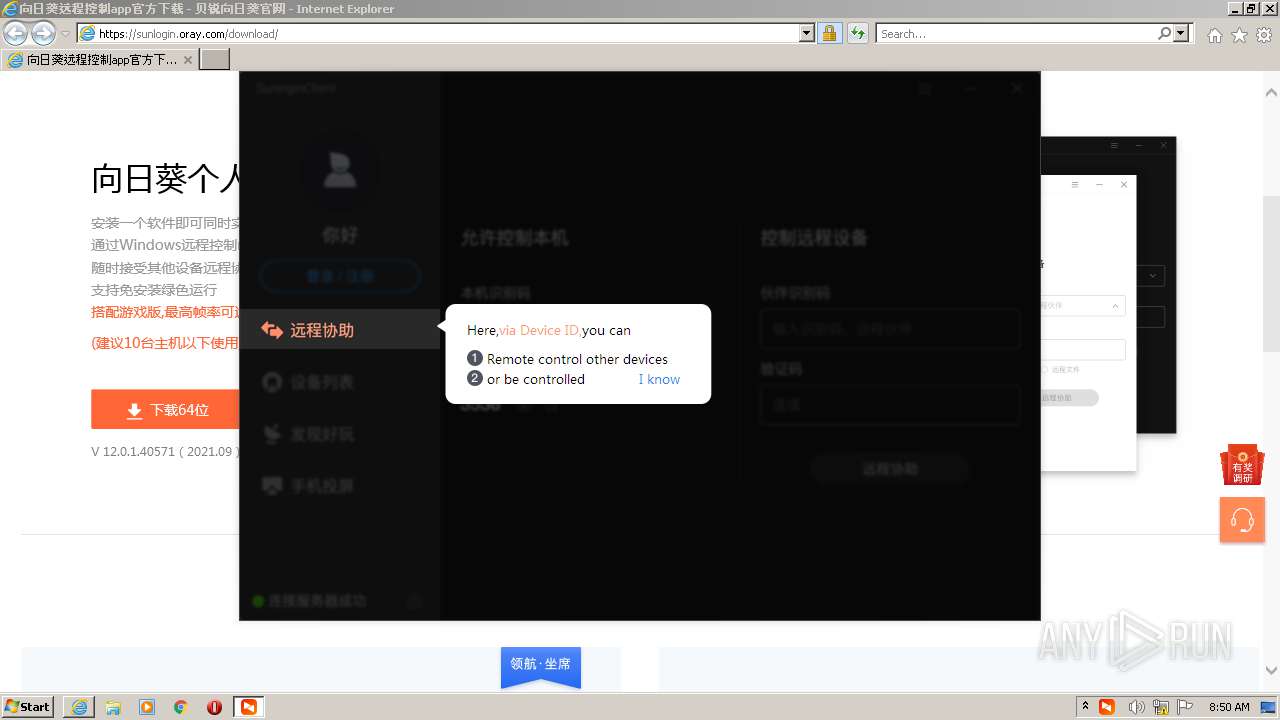Open the network tray icon
This screenshot has width=1280, height=720.
[1161, 707]
